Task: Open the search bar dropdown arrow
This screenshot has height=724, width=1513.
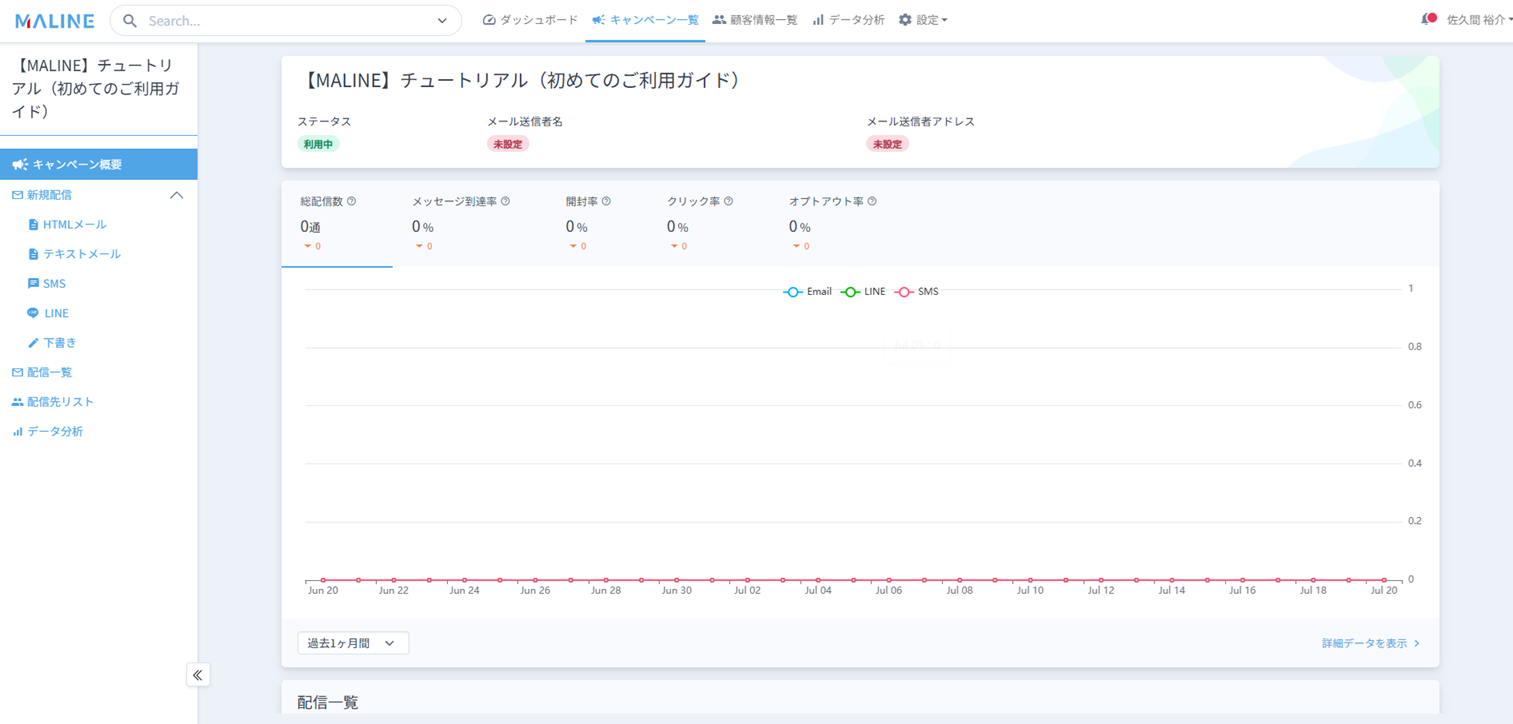Action: click(442, 21)
